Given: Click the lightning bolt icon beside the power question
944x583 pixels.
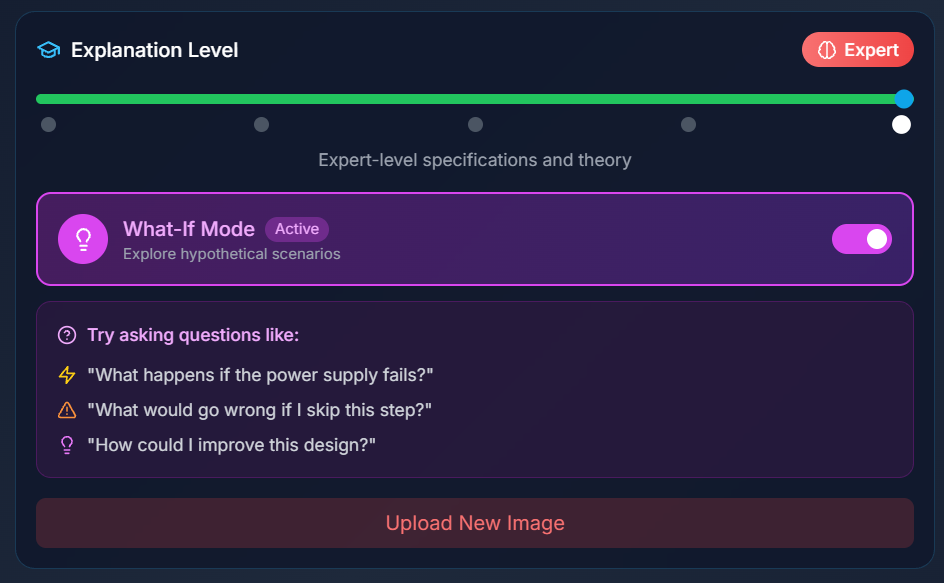Looking at the screenshot, I should coord(67,374).
